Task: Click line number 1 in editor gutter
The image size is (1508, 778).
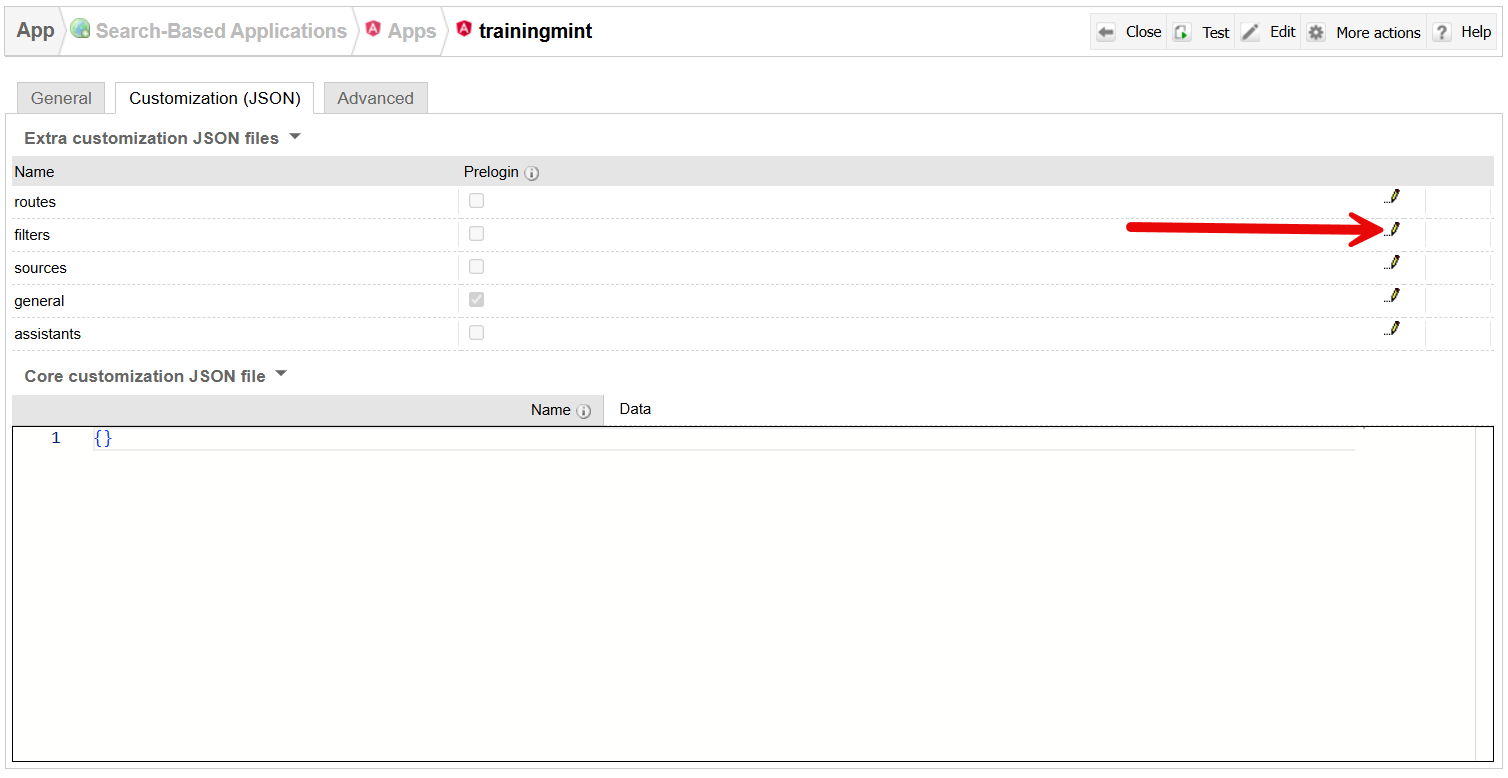Action: [56, 438]
